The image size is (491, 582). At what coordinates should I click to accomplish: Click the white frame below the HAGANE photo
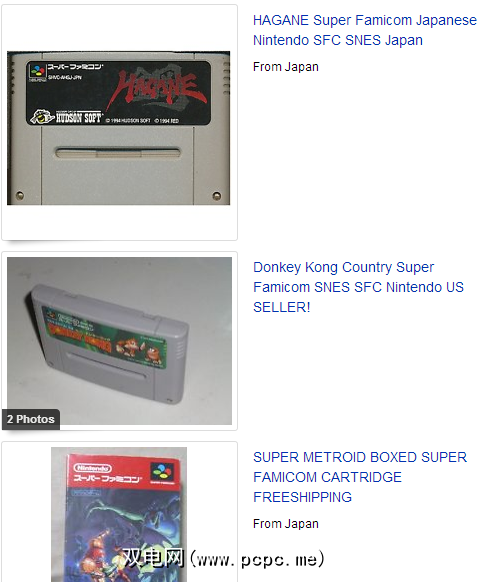(119, 222)
